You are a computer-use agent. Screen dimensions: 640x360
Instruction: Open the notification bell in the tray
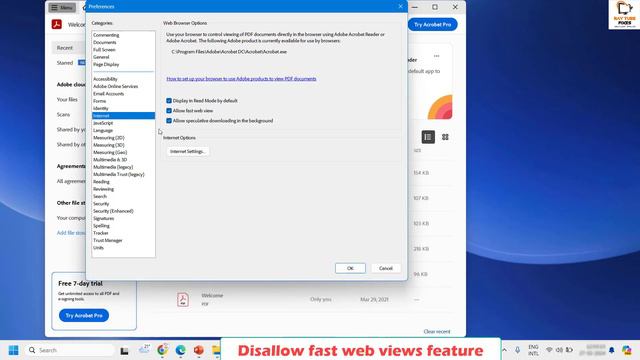(x=611, y=350)
